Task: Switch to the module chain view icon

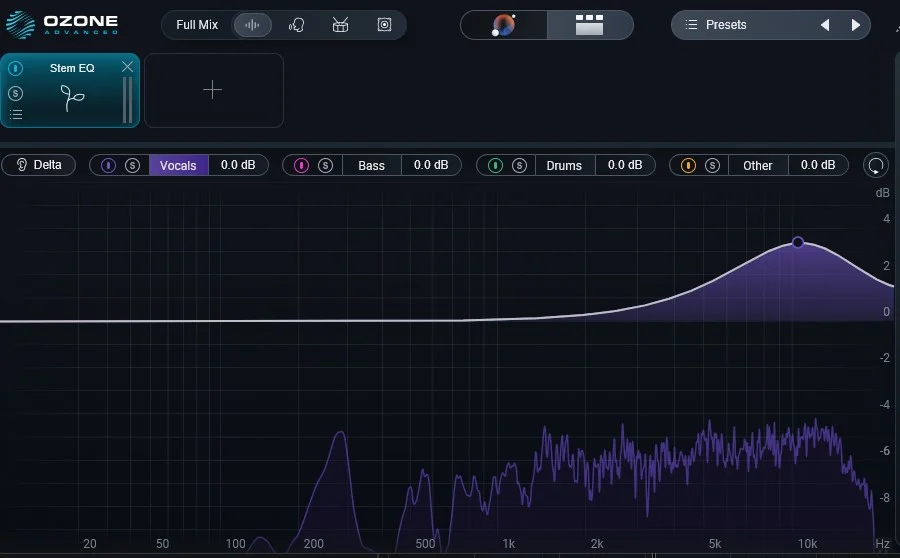Action: coord(589,25)
